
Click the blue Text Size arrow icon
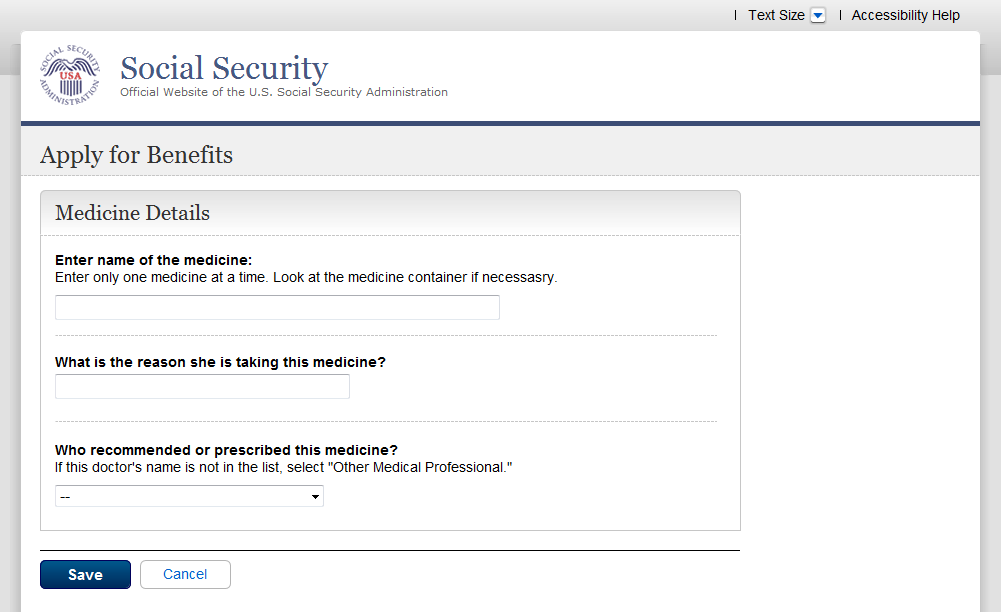pyautogui.click(x=818, y=15)
